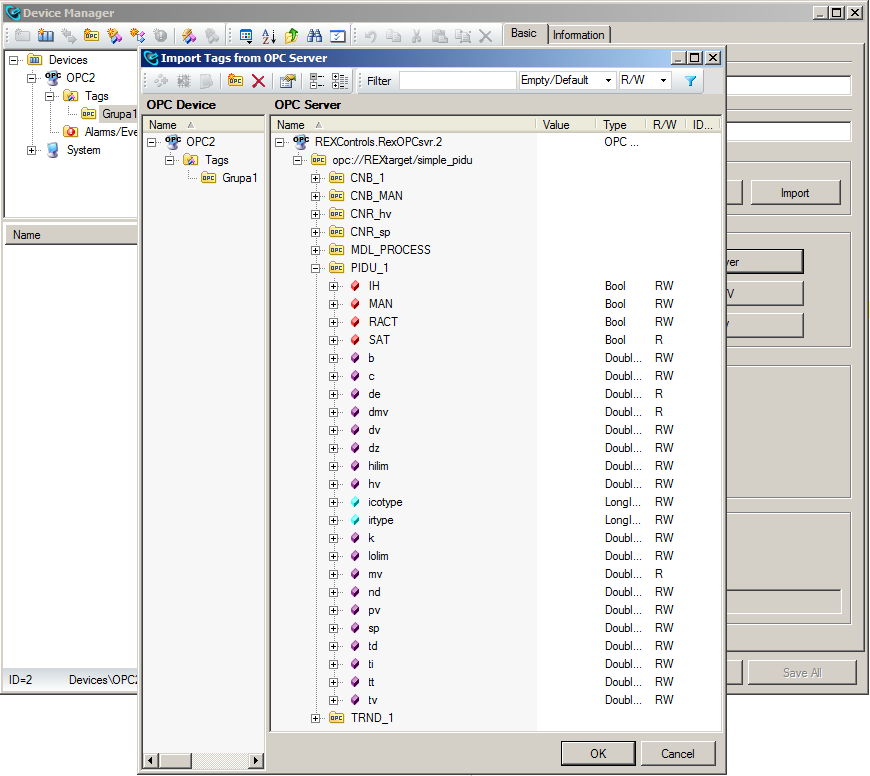
Task: Click the Cancel button
Action: (x=678, y=753)
